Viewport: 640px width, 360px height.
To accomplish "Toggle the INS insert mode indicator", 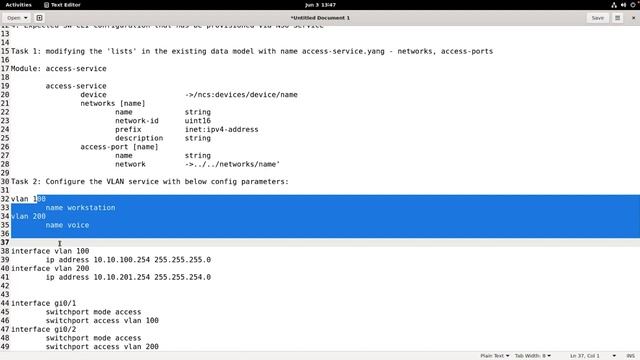I will [x=630, y=356].
